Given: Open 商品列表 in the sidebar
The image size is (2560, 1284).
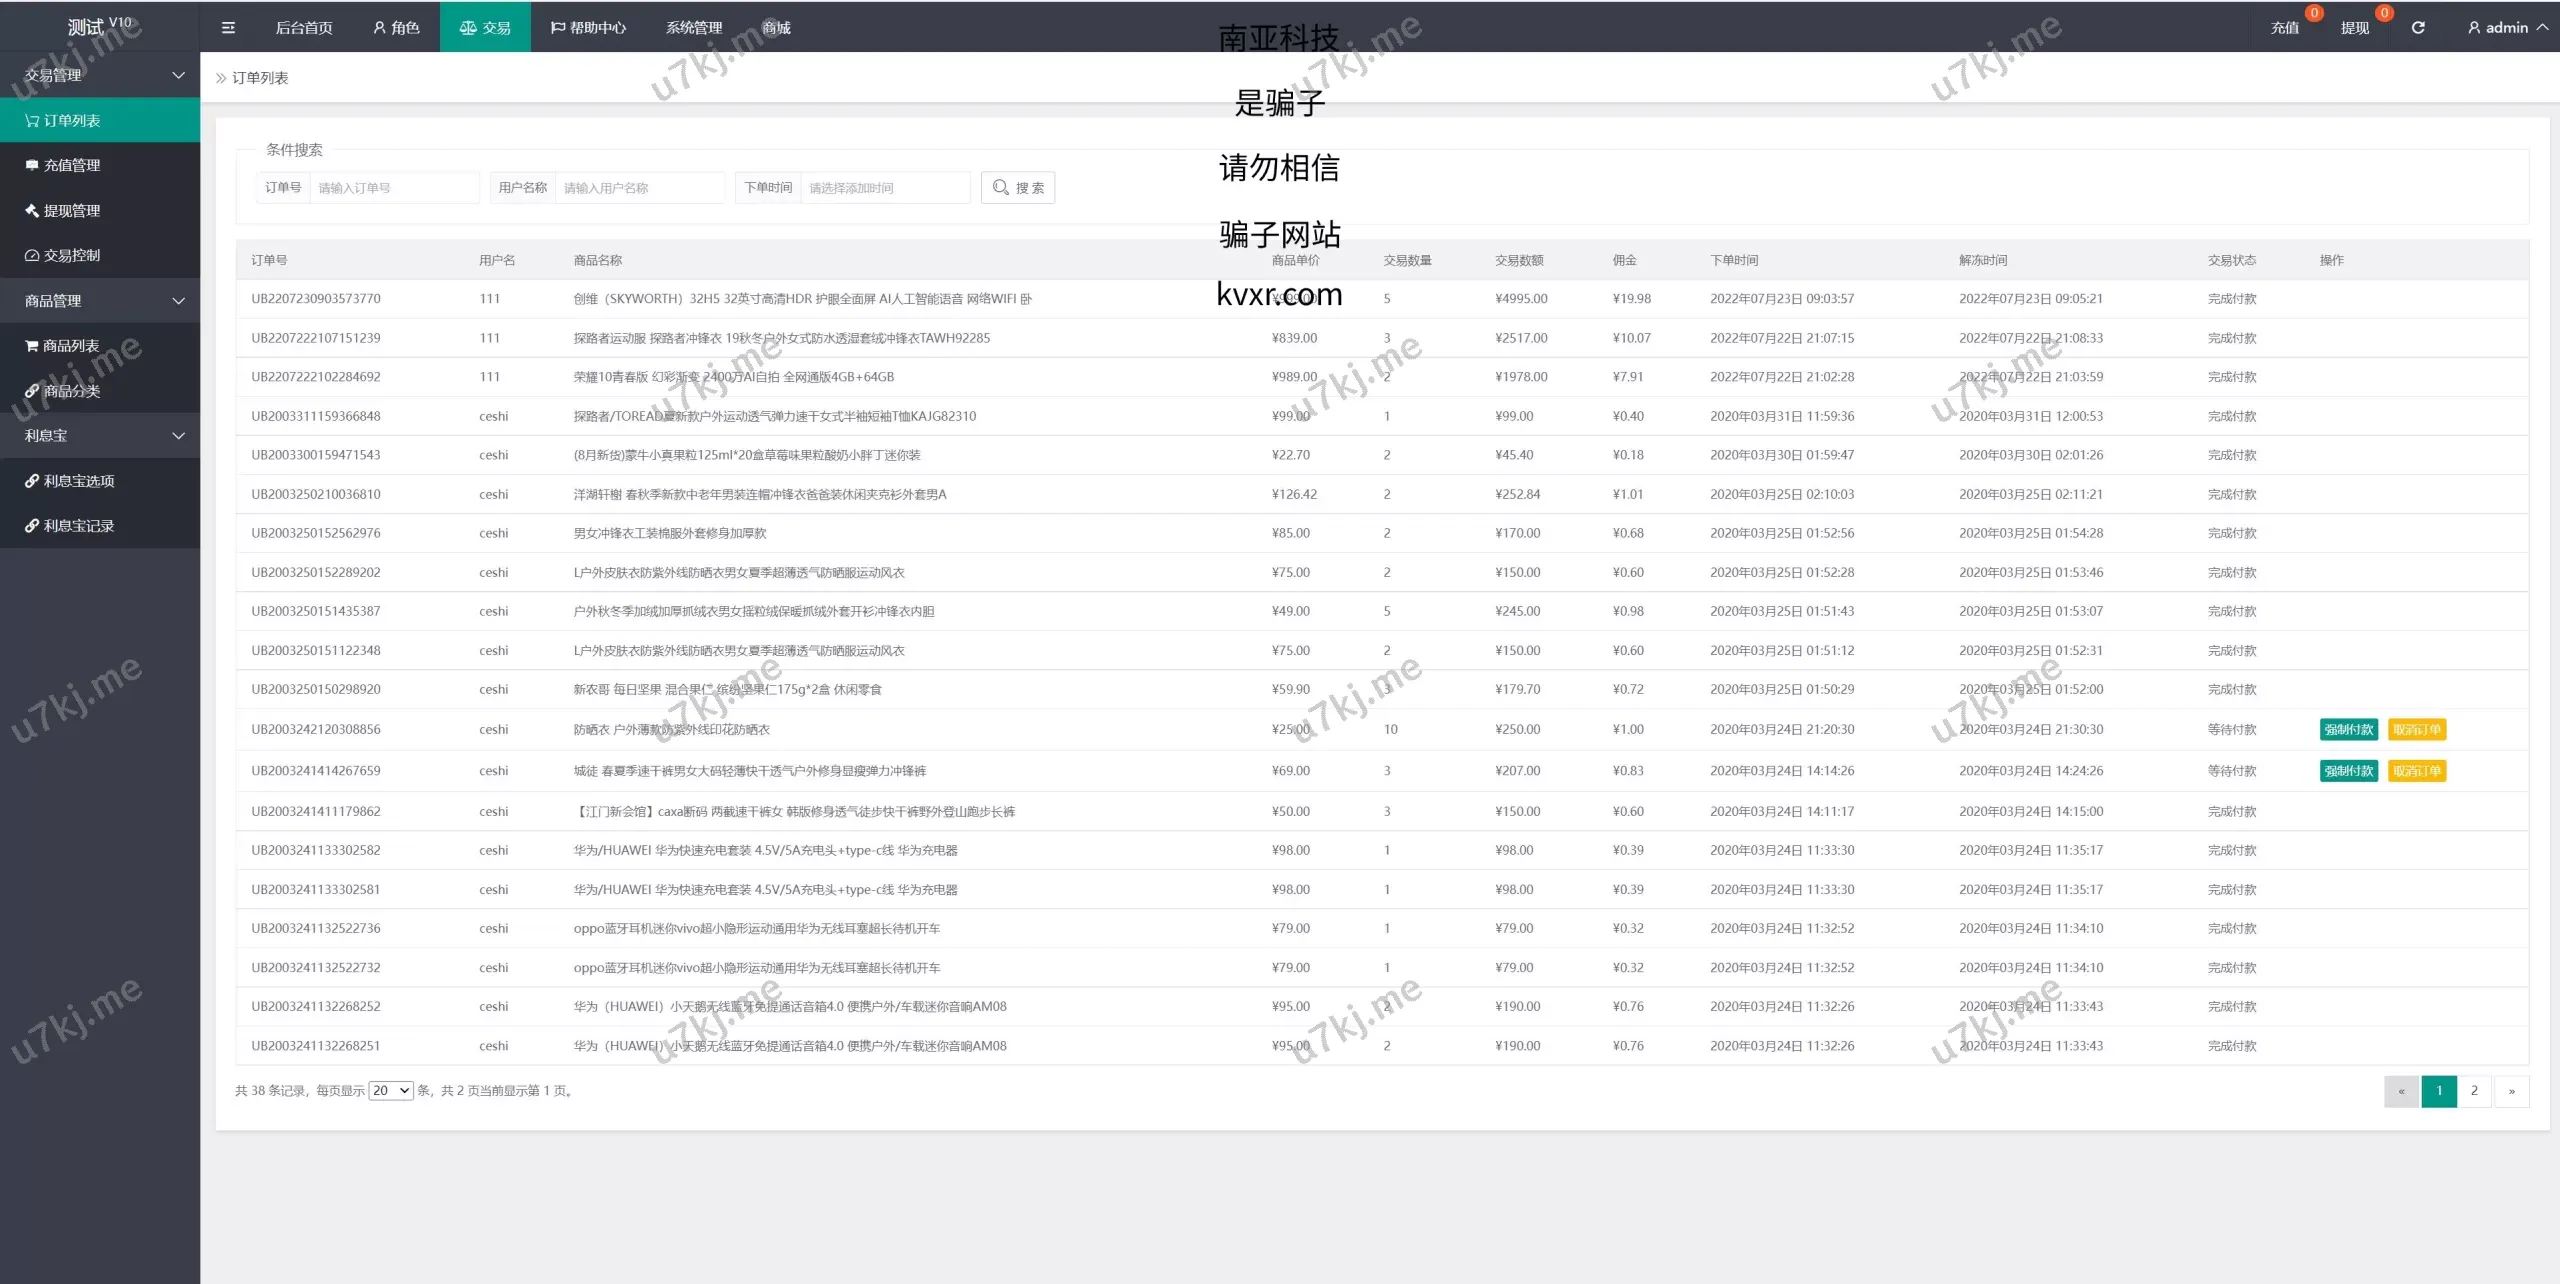Looking at the screenshot, I should [x=72, y=346].
